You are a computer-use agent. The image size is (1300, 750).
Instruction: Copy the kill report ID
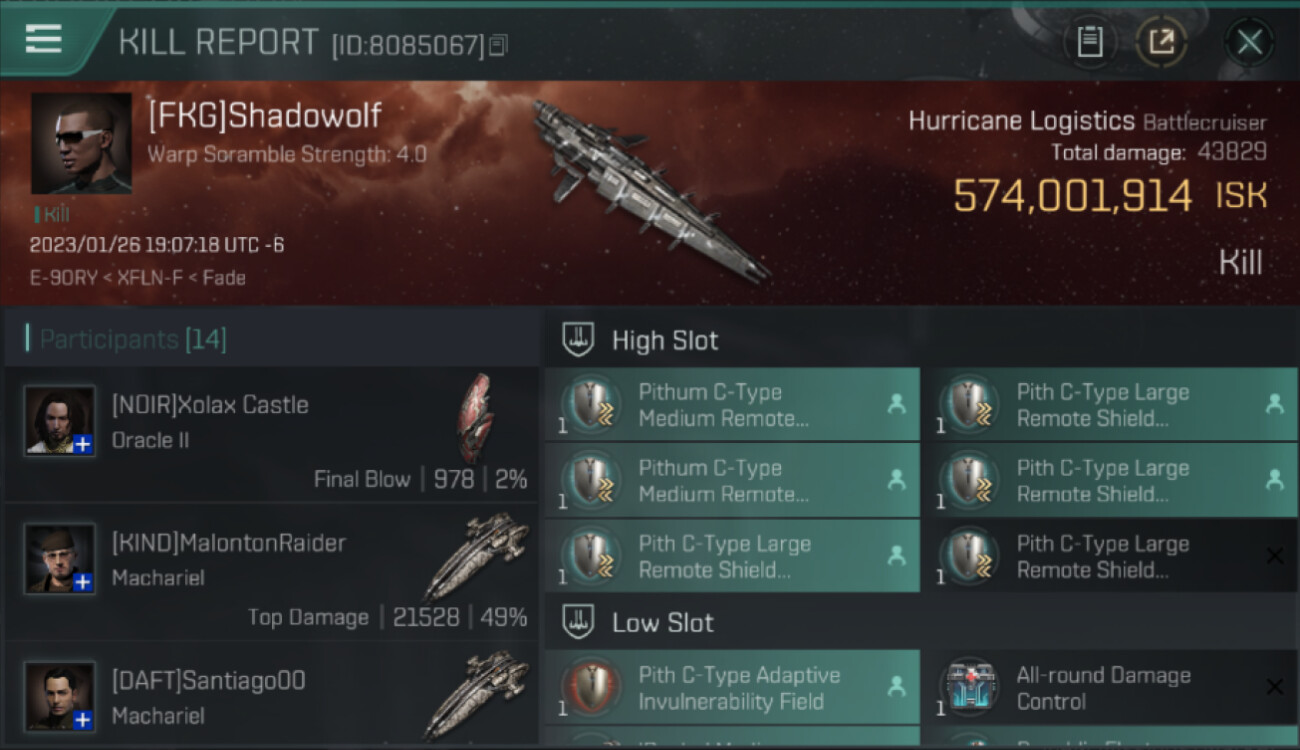tap(498, 45)
